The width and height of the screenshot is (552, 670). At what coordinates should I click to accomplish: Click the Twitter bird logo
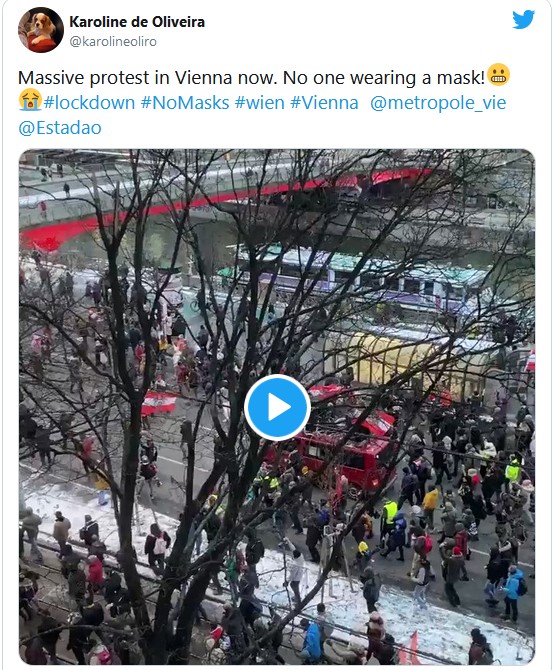click(x=523, y=19)
